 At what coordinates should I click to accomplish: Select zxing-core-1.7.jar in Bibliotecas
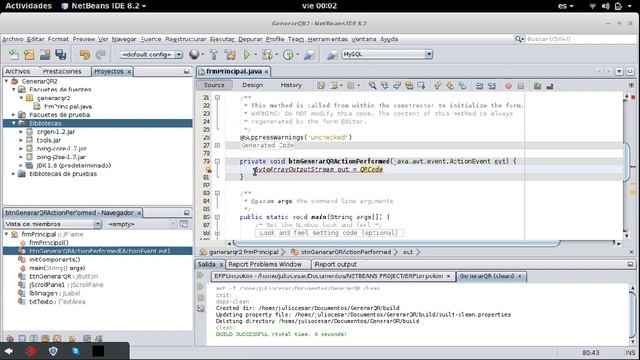point(62,149)
